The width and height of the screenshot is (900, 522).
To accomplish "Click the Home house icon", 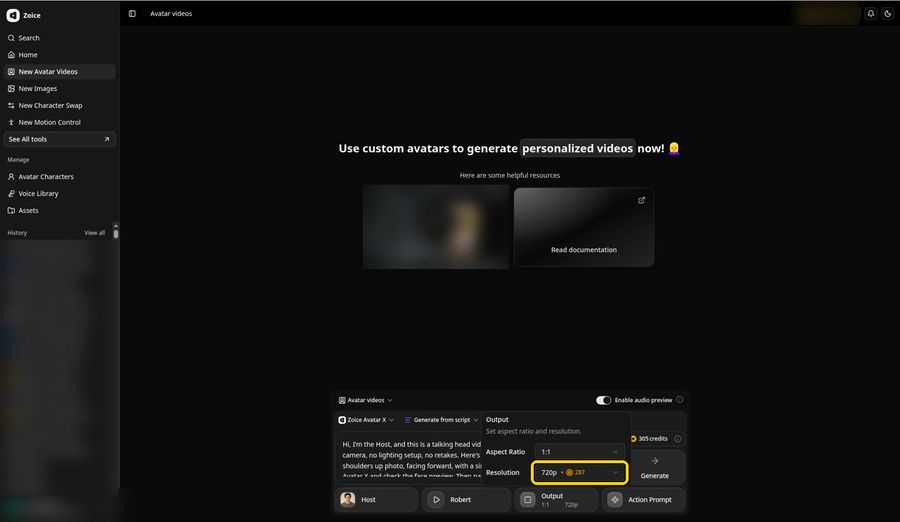I will [x=11, y=55].
